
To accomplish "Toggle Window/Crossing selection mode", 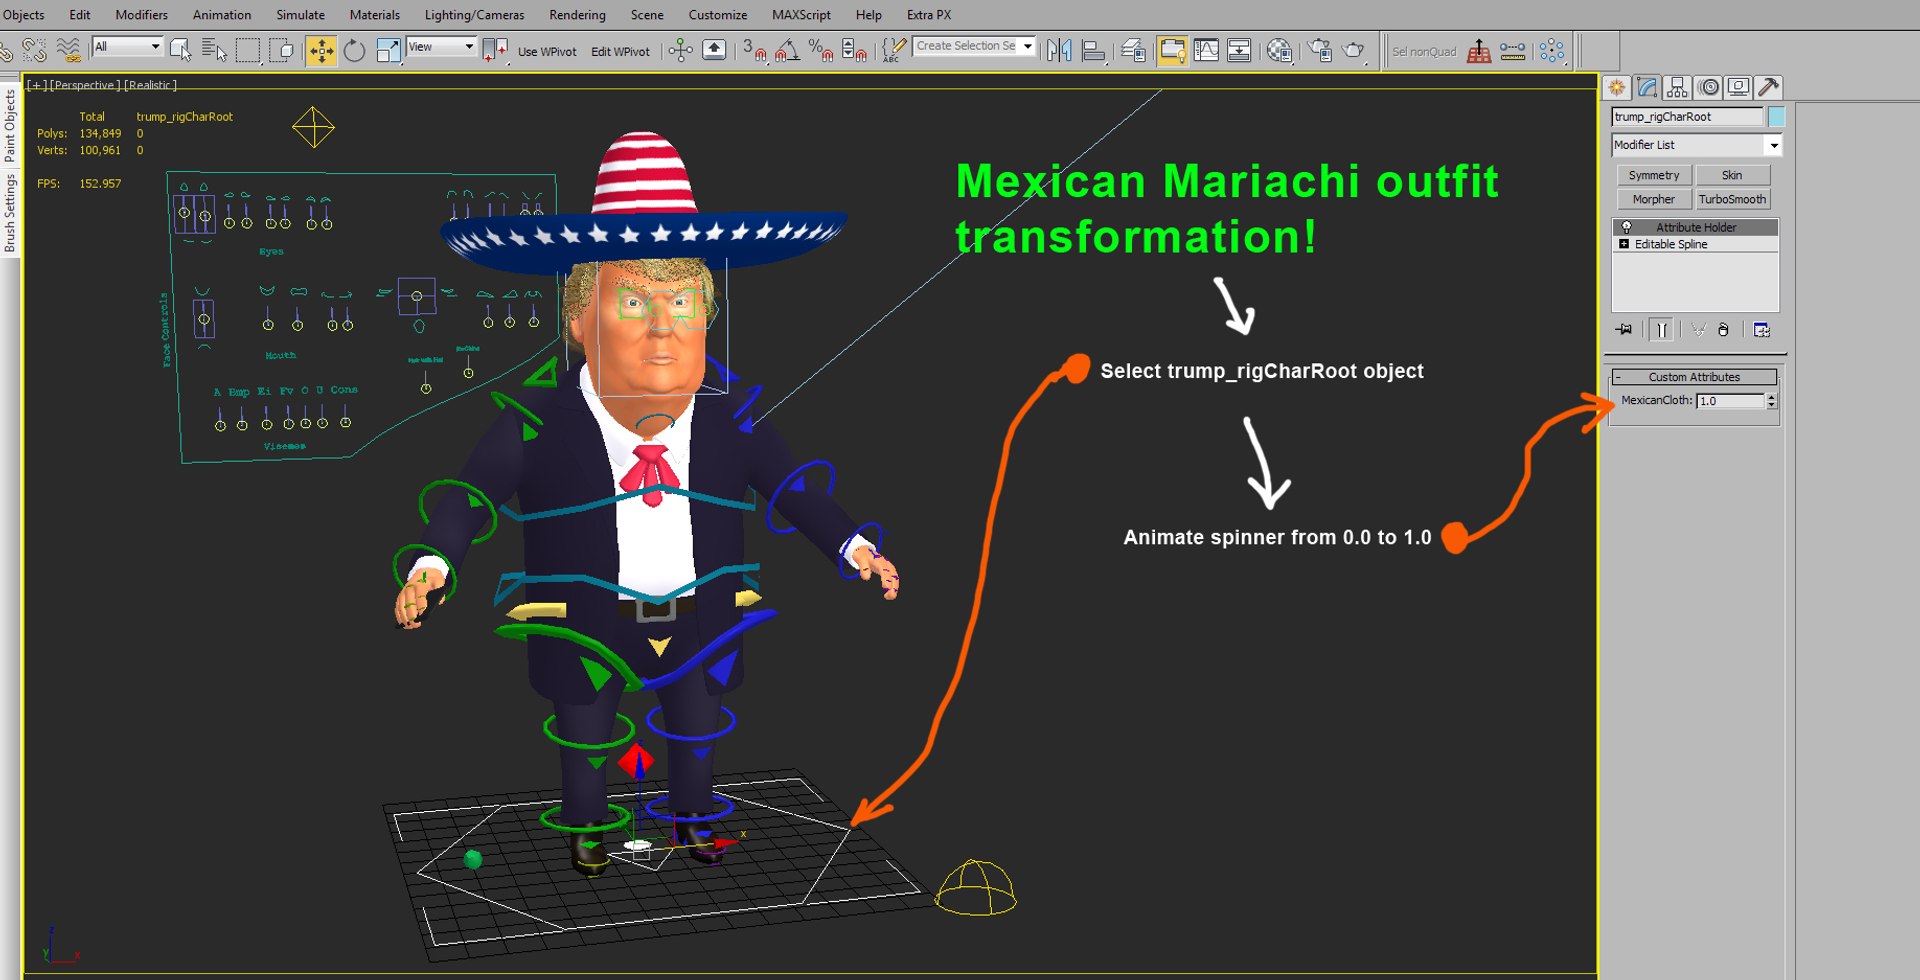I will point(281,50).
